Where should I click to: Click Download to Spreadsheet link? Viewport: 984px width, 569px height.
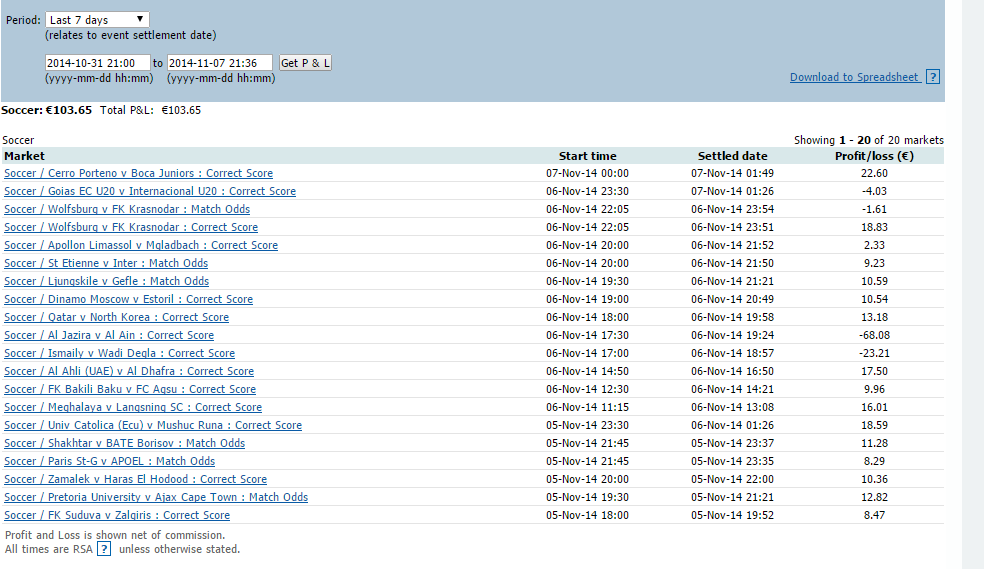[854, 77]
